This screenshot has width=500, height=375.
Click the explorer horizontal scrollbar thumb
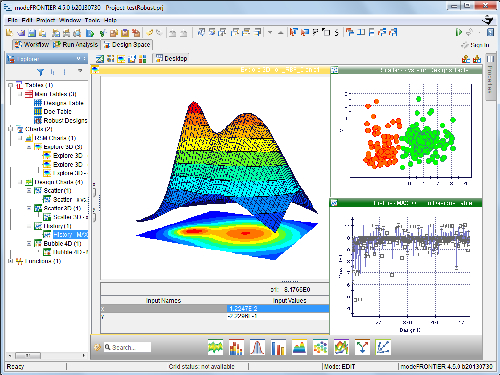click(x=28, y=355)
